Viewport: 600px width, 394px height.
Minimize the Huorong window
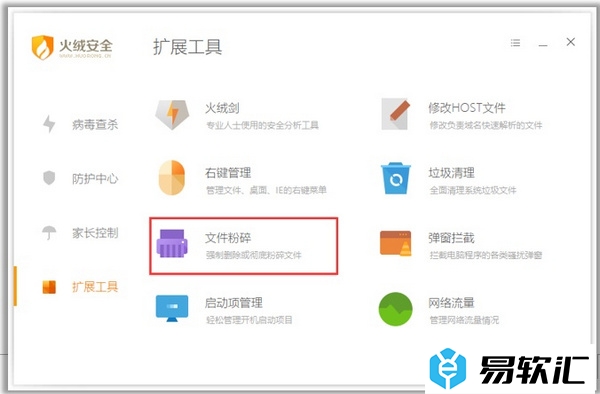pos(543,45)
